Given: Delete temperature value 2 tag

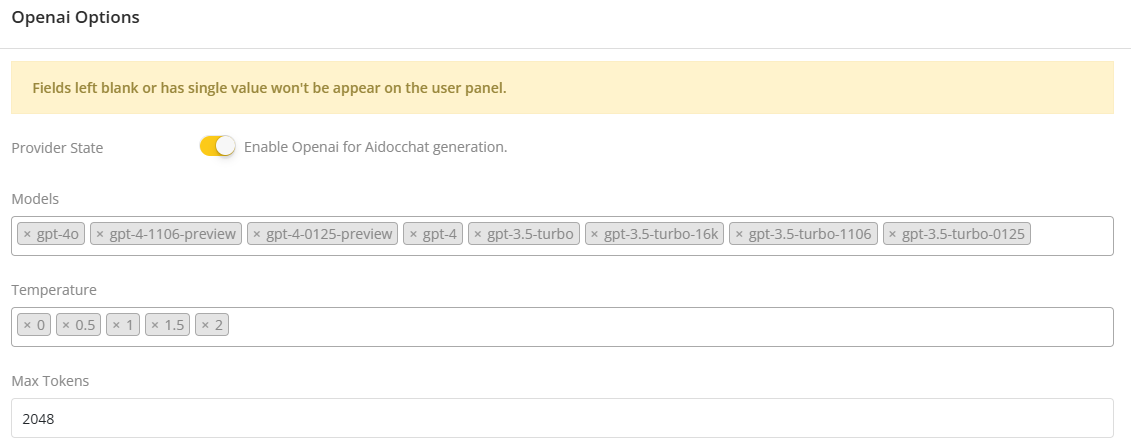Looking at the screenshot, I should tap(205, 326).
